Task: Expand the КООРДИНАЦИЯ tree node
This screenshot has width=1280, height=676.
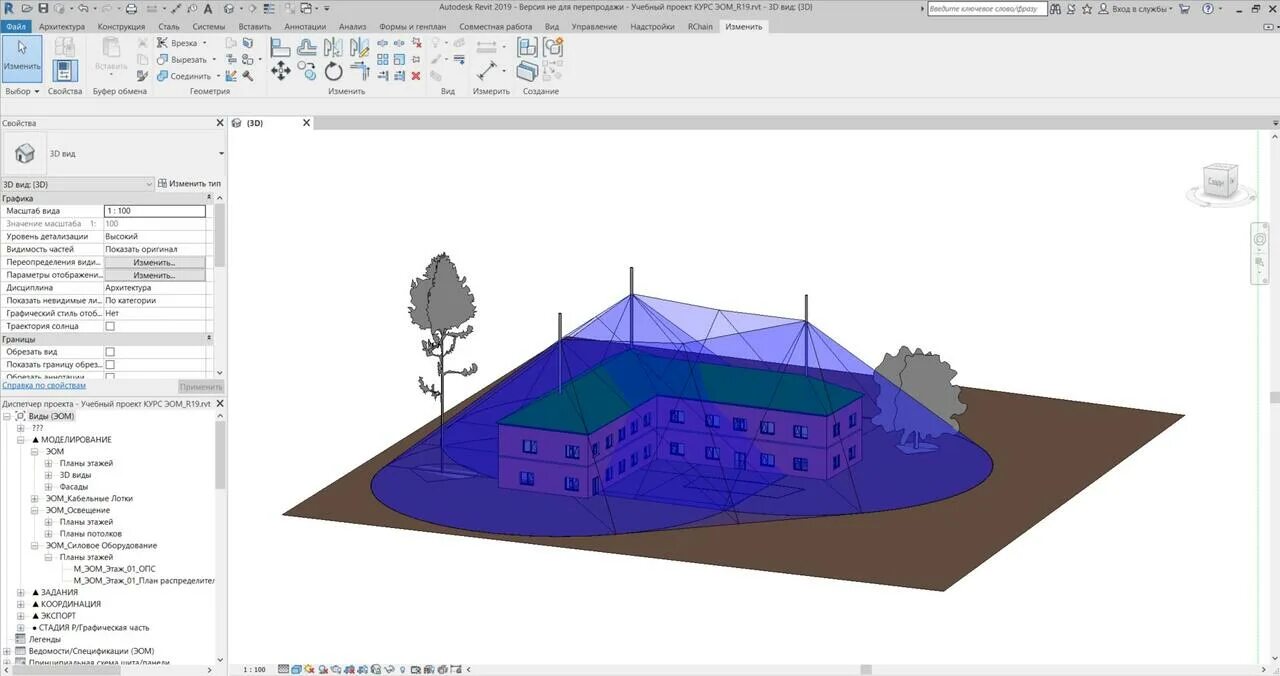Action: [21, 604]
